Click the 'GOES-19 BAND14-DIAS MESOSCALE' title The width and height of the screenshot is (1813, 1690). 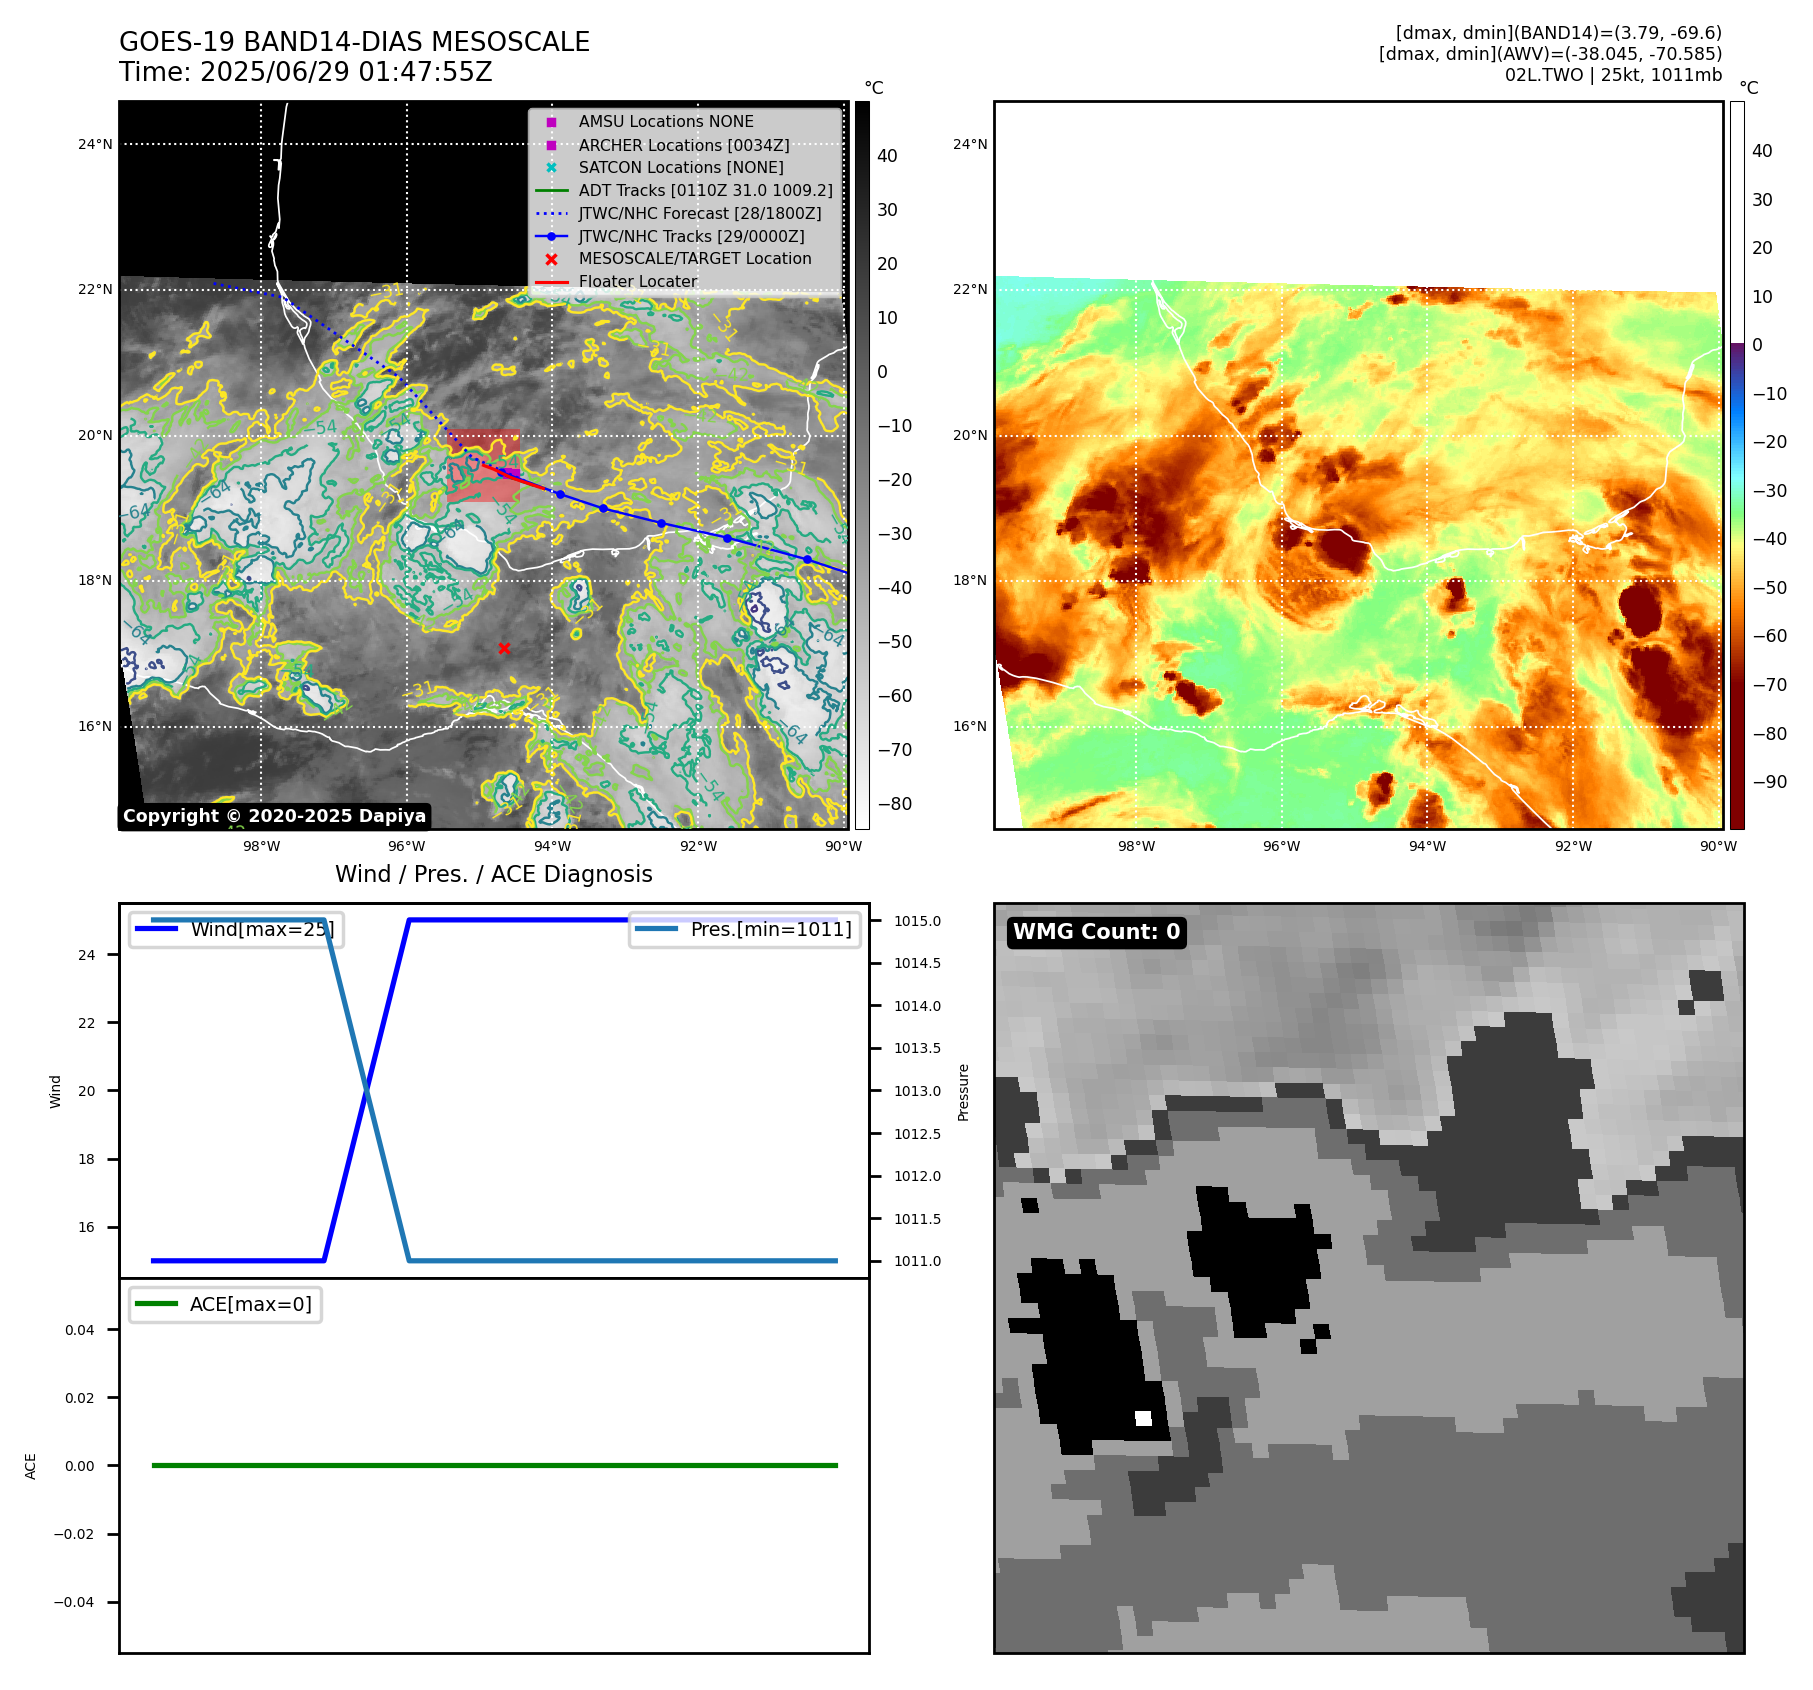tap(355, 42)
